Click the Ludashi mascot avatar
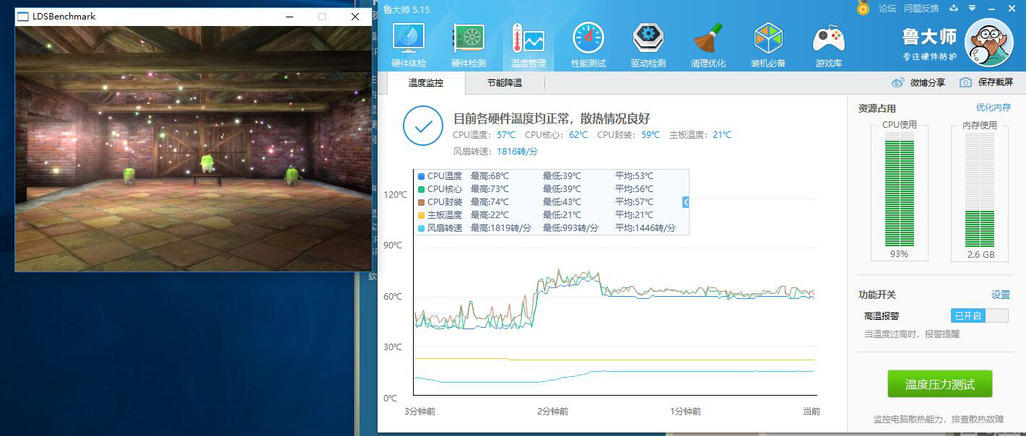Screen dimensions: 1026x436 989,43
